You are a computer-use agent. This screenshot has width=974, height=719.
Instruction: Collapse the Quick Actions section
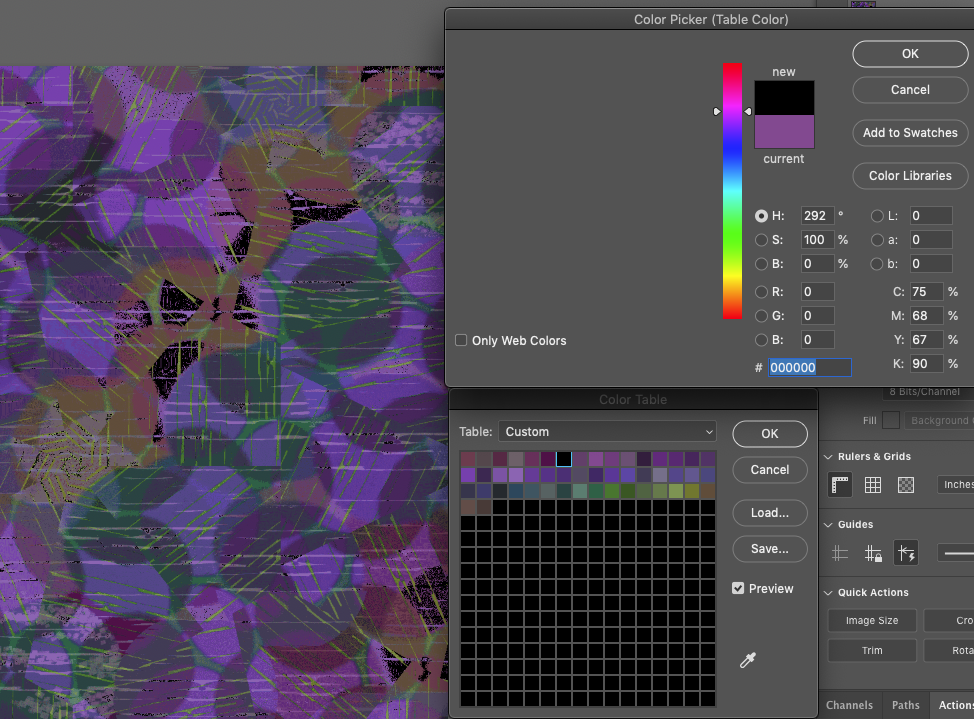tap(828, 592)
